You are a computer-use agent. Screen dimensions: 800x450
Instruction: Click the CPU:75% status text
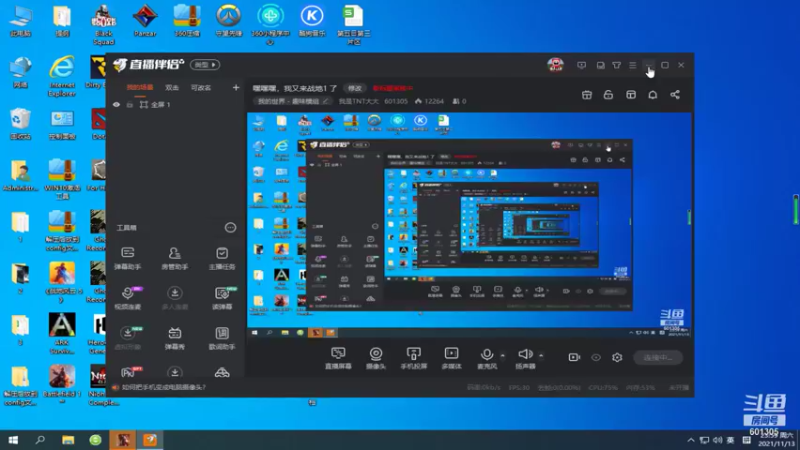click(603, 388)
